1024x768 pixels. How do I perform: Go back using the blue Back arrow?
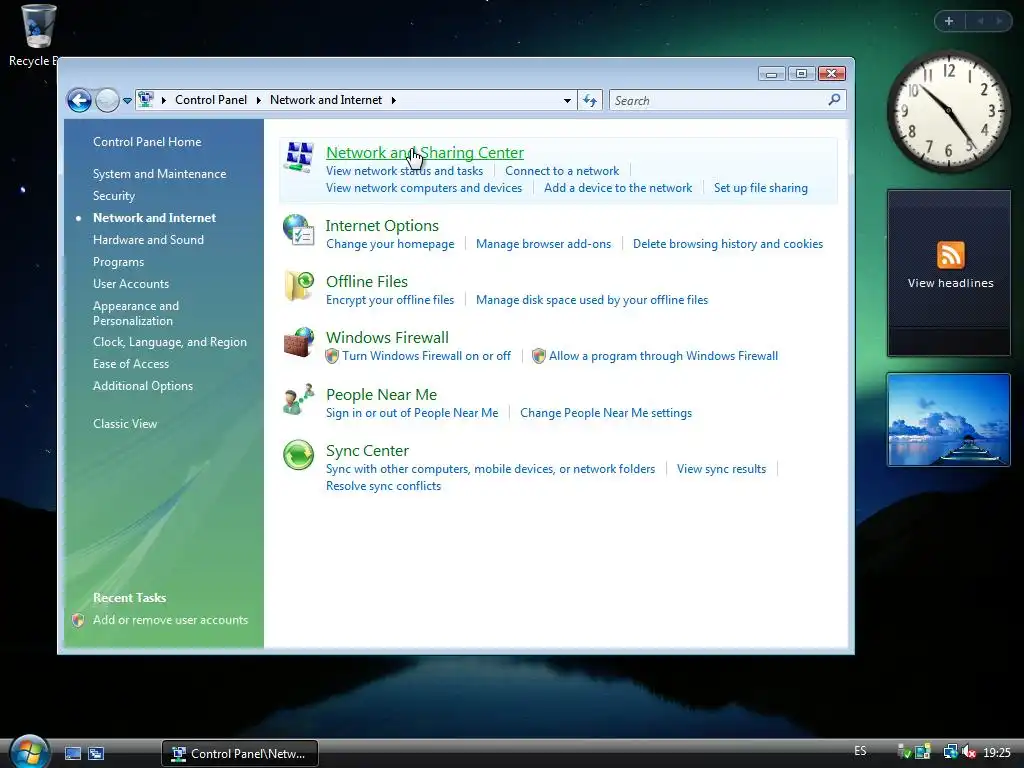pyautogui.click(x=79, y=100)
